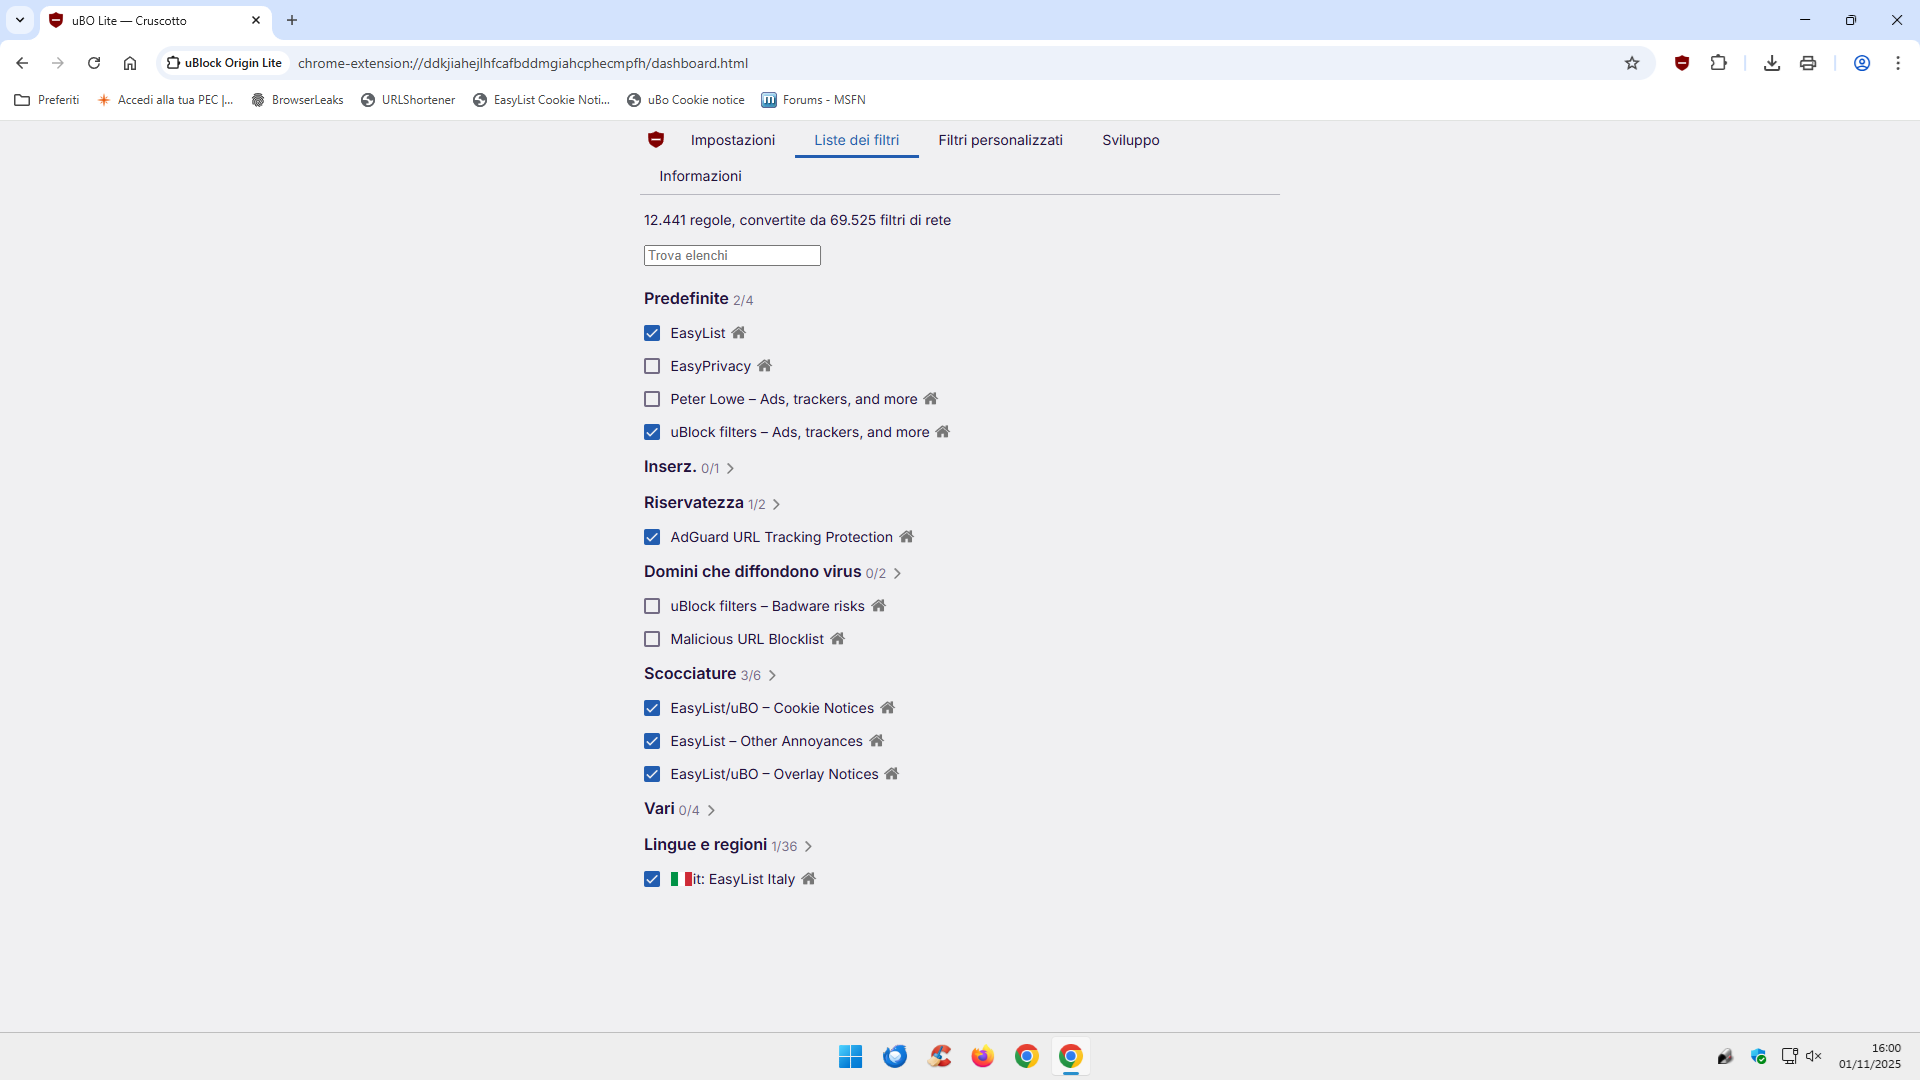1920x1080 pixels.
Task: Open Cookie Notices home icon
Action: (888, 708)
